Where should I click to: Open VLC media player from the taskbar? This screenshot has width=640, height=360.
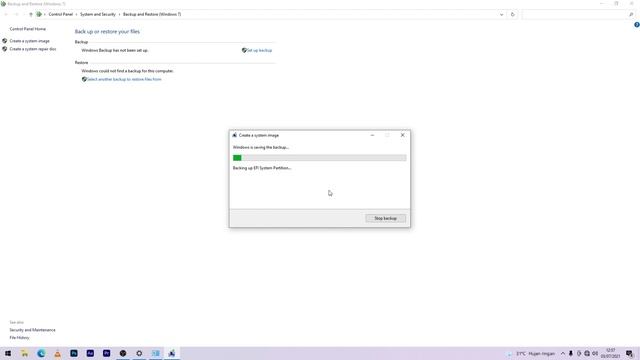click(57, 353)
